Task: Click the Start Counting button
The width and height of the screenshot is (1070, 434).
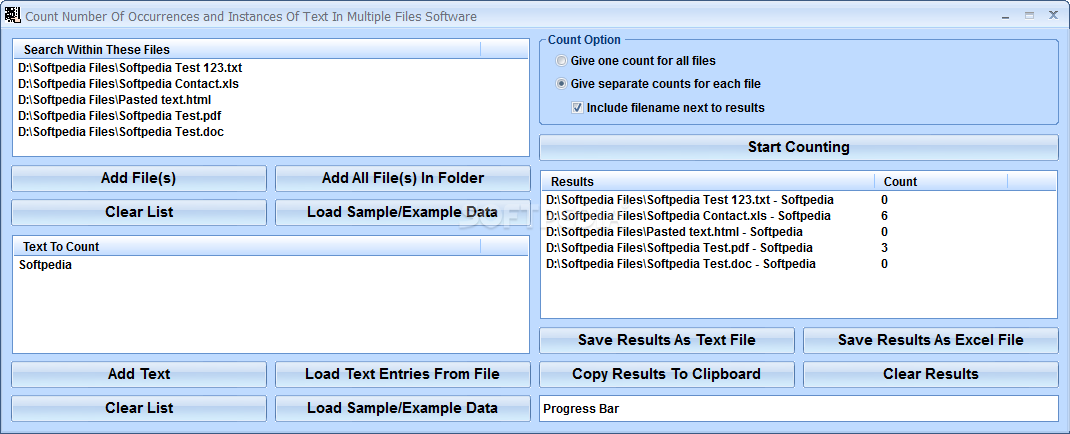Action: (798, 147)
